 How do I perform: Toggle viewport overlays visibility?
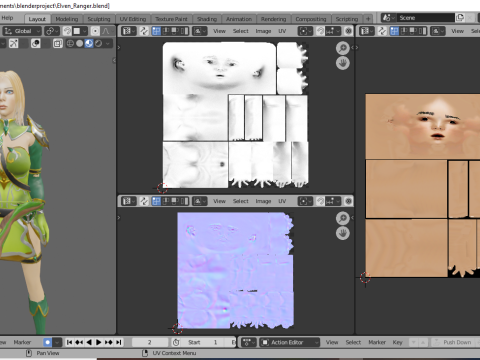[36, 43]
